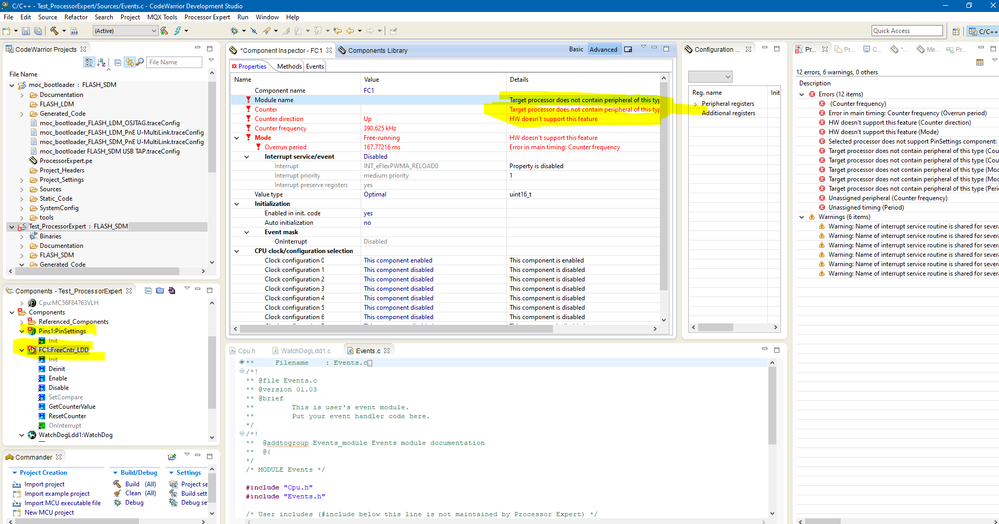
Task: Select the ResetCounter method
Action: coord(67,416)
